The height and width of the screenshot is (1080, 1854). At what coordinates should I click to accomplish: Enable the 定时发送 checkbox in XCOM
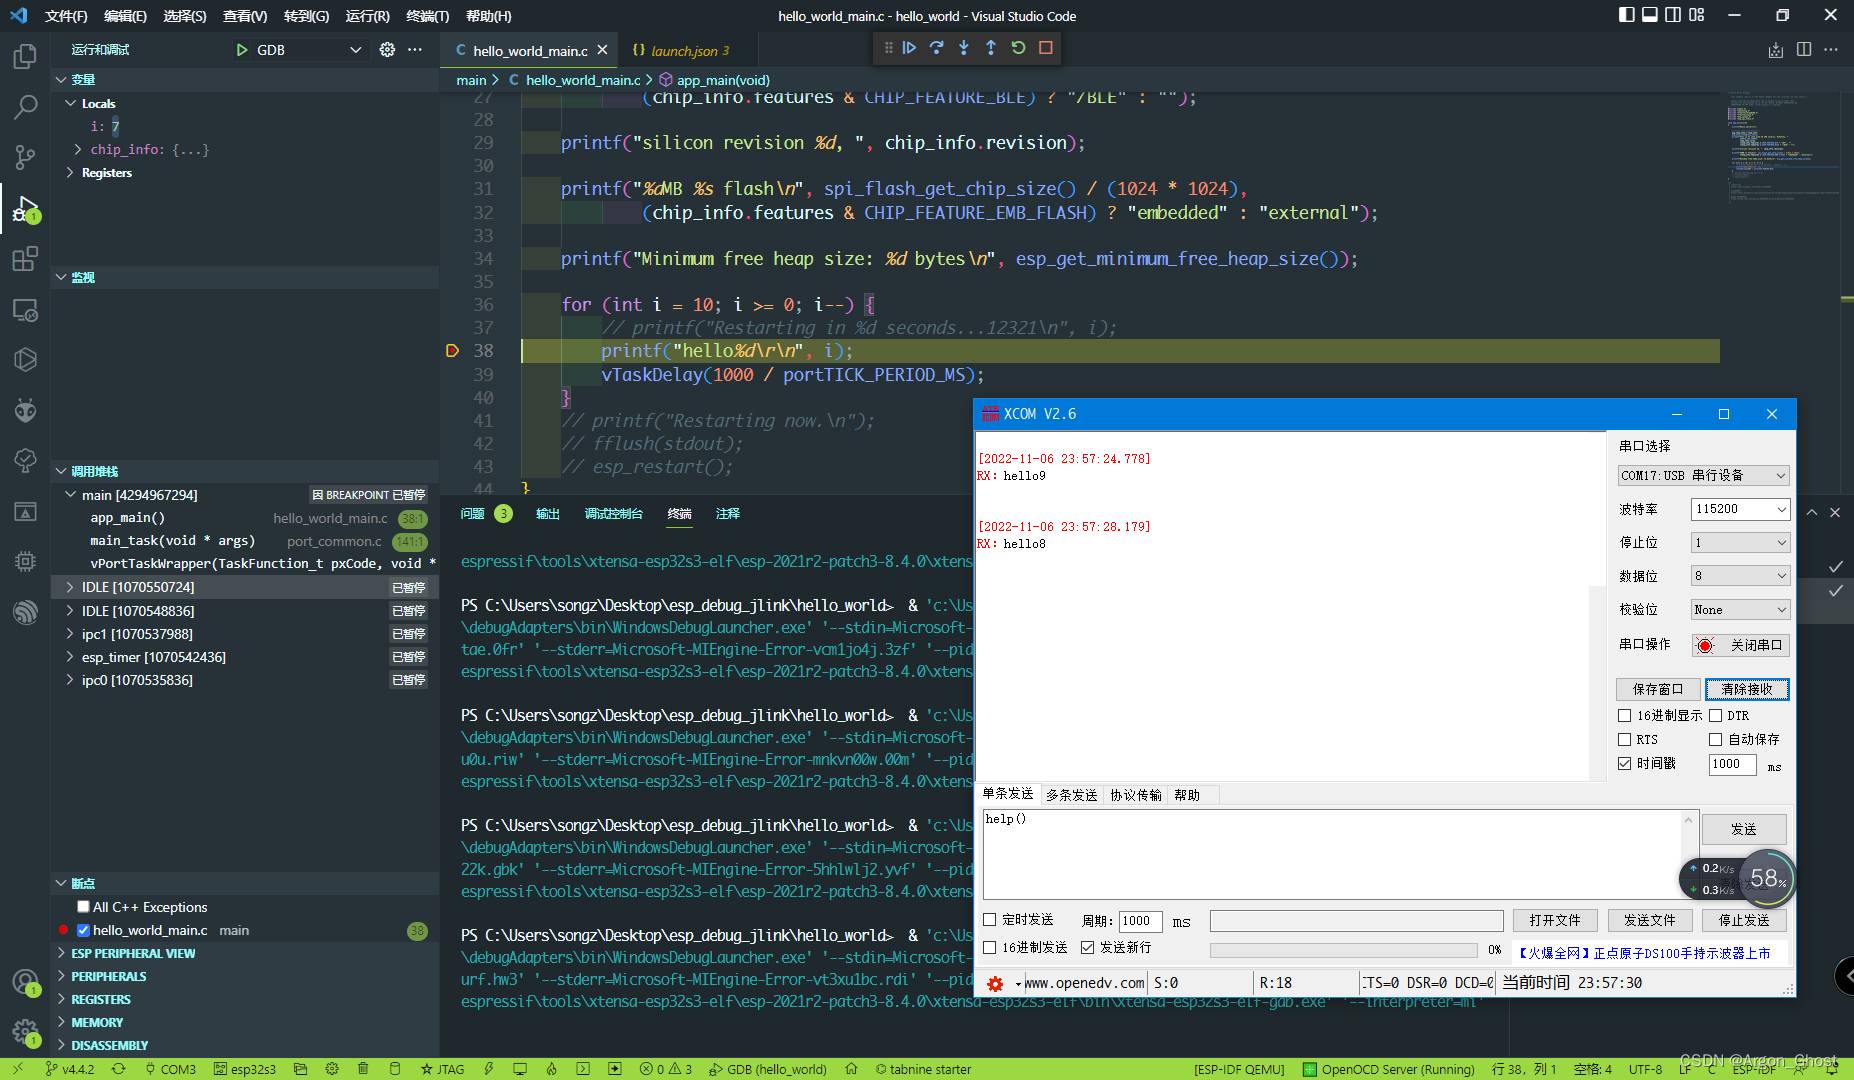coord(990,920)
